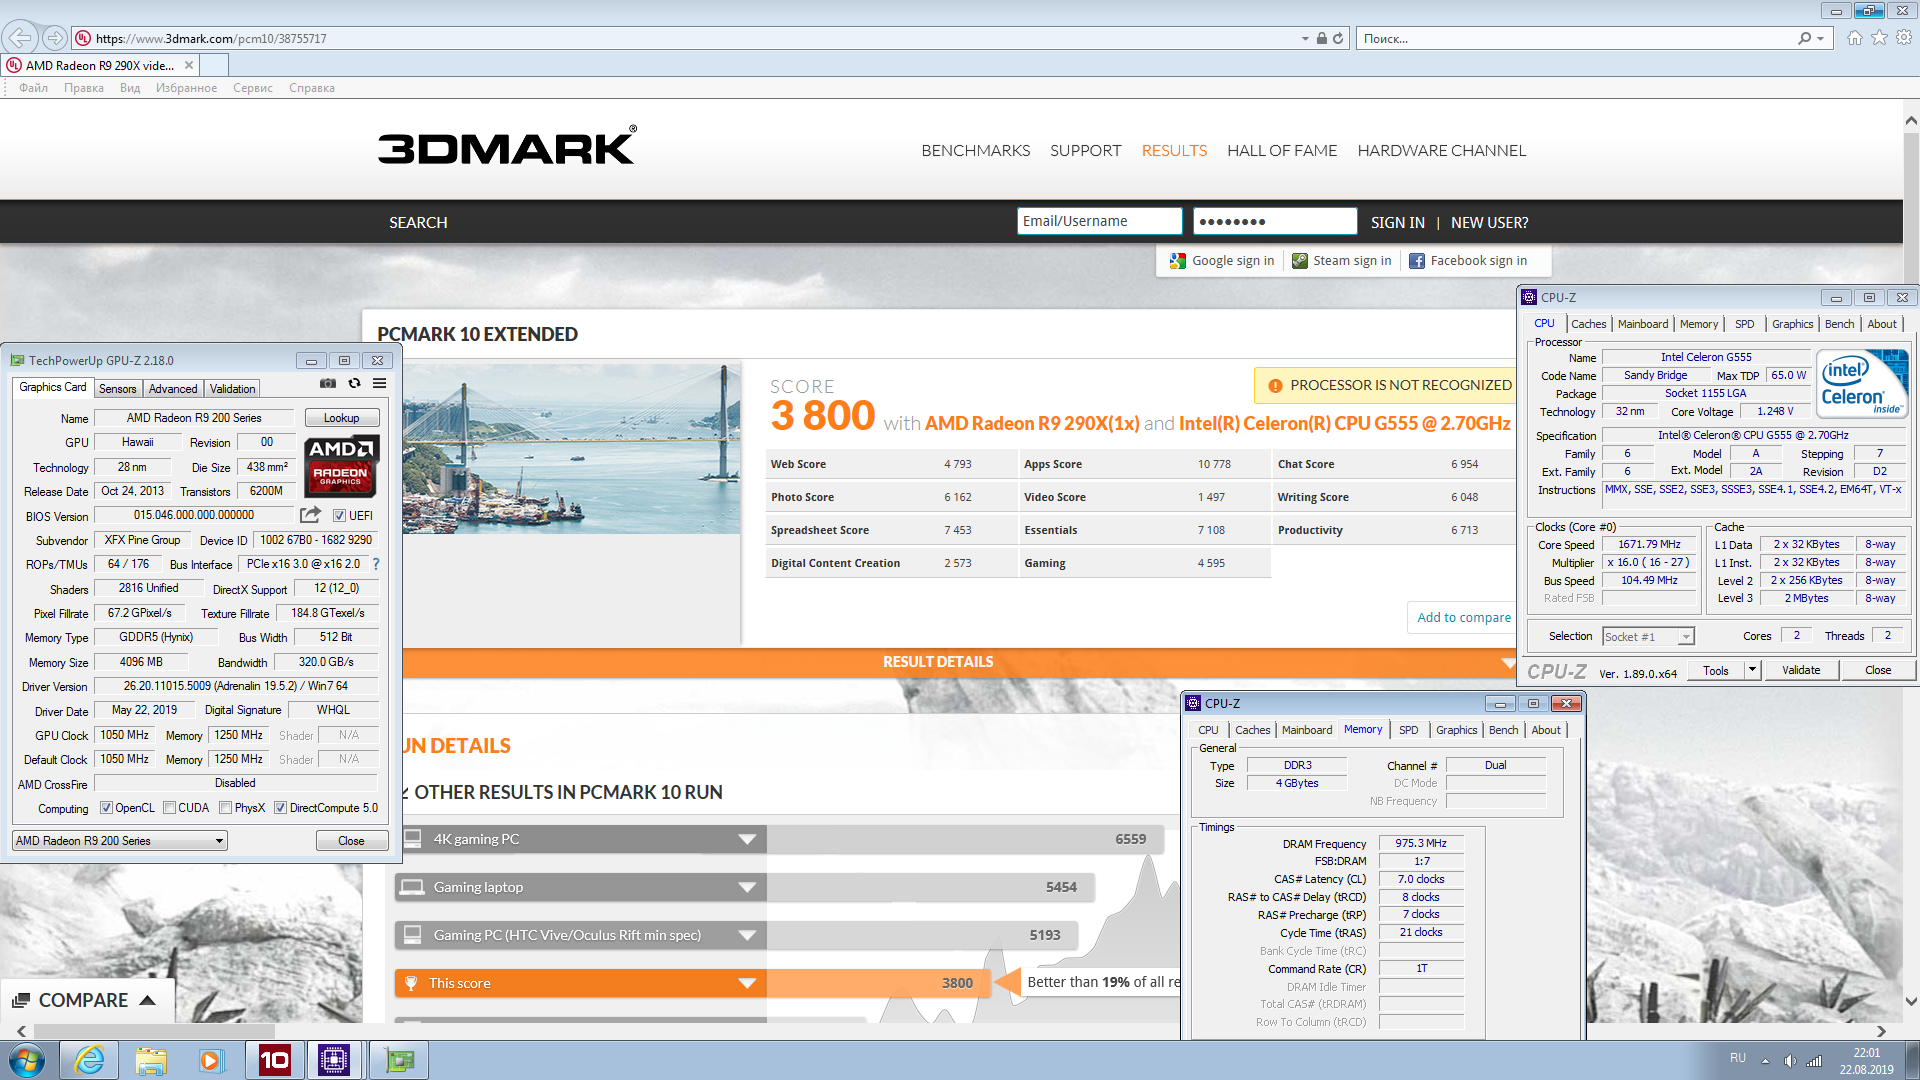Click Google sign in link
This screenshot has height=1080, width=1920.
point(1222,261)
